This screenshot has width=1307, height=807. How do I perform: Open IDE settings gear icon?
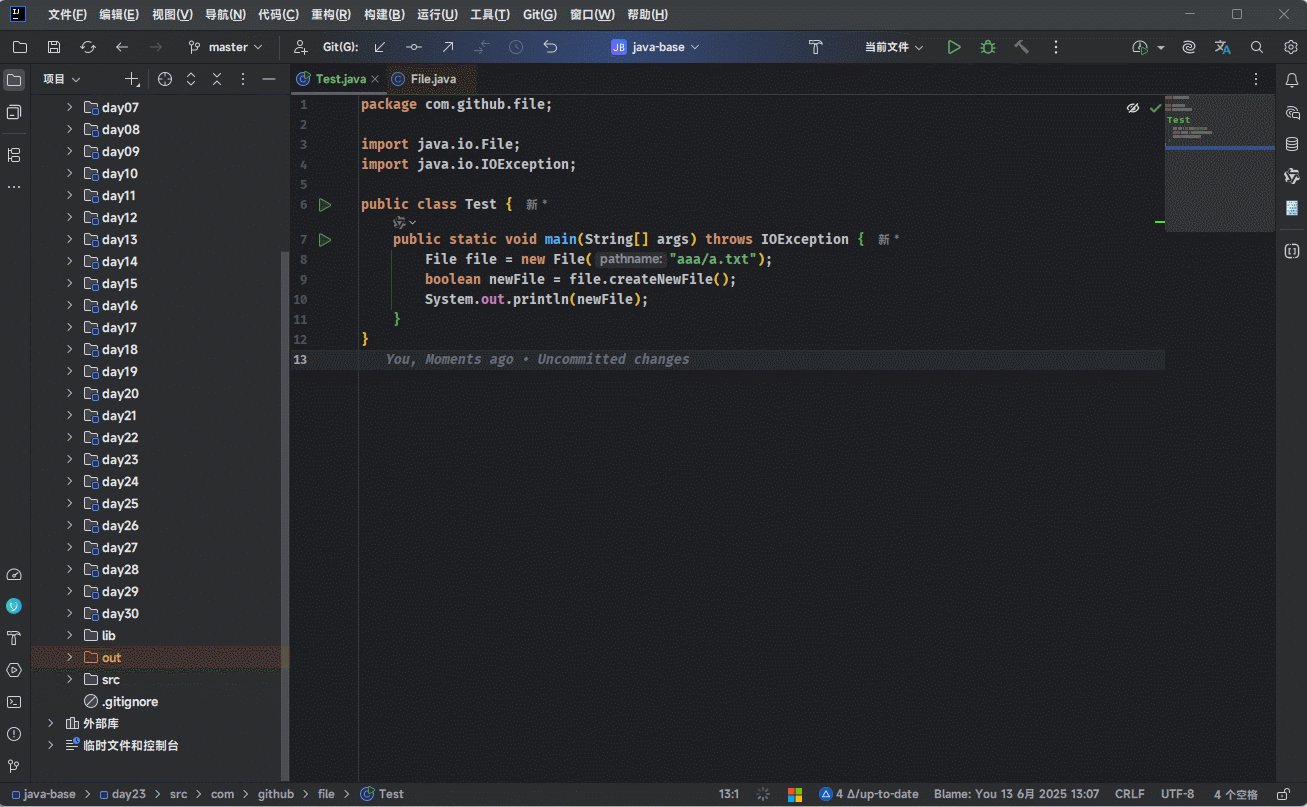coord(1290,47)
